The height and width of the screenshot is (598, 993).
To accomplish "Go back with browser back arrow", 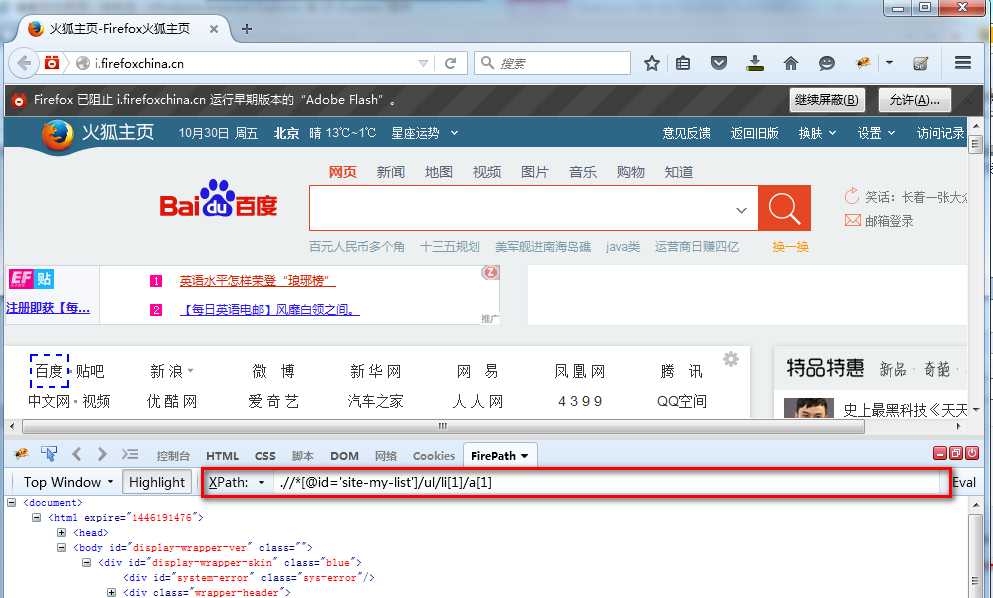I will (24, 63).
